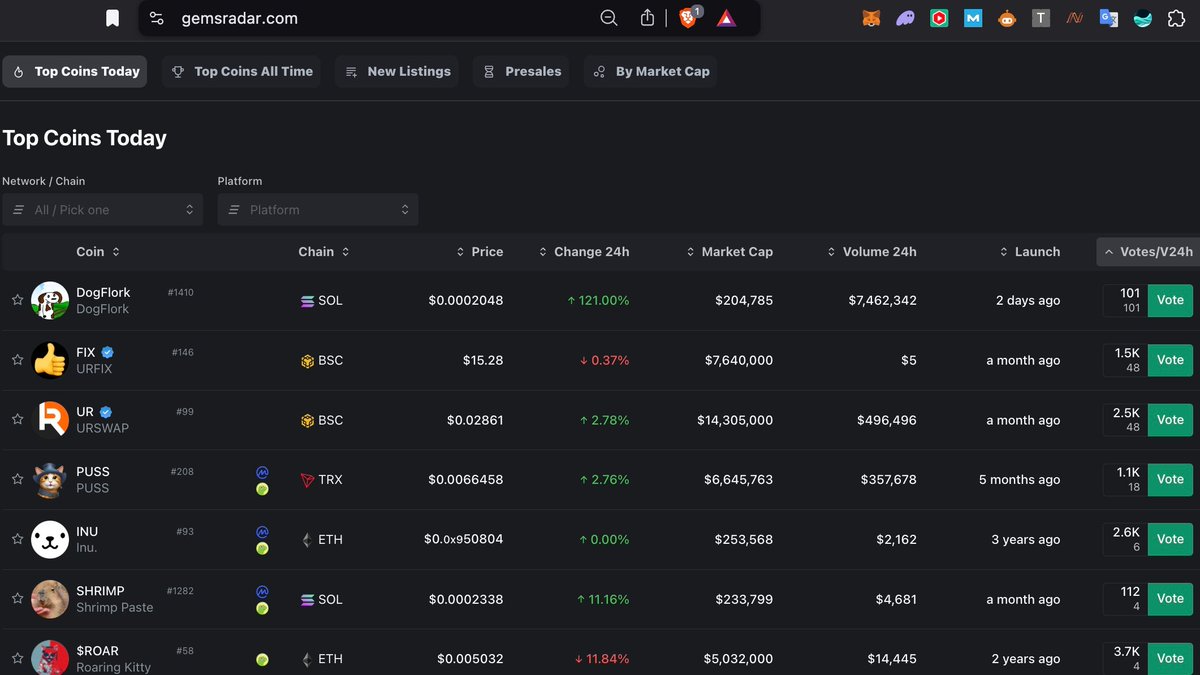Image resolution: width=1200 pixels, height=675 pixels.
Task: Open the translate extension icon
Action: click(1109, 18)
